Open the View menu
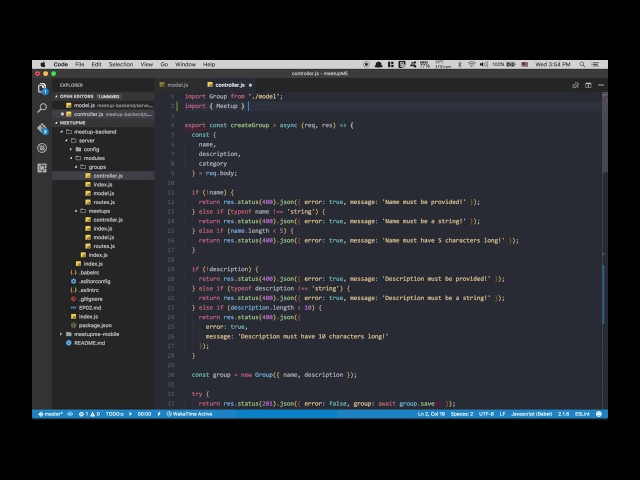Image resolution: width=640 pixels, height=480 pixels. coord(147,64)
